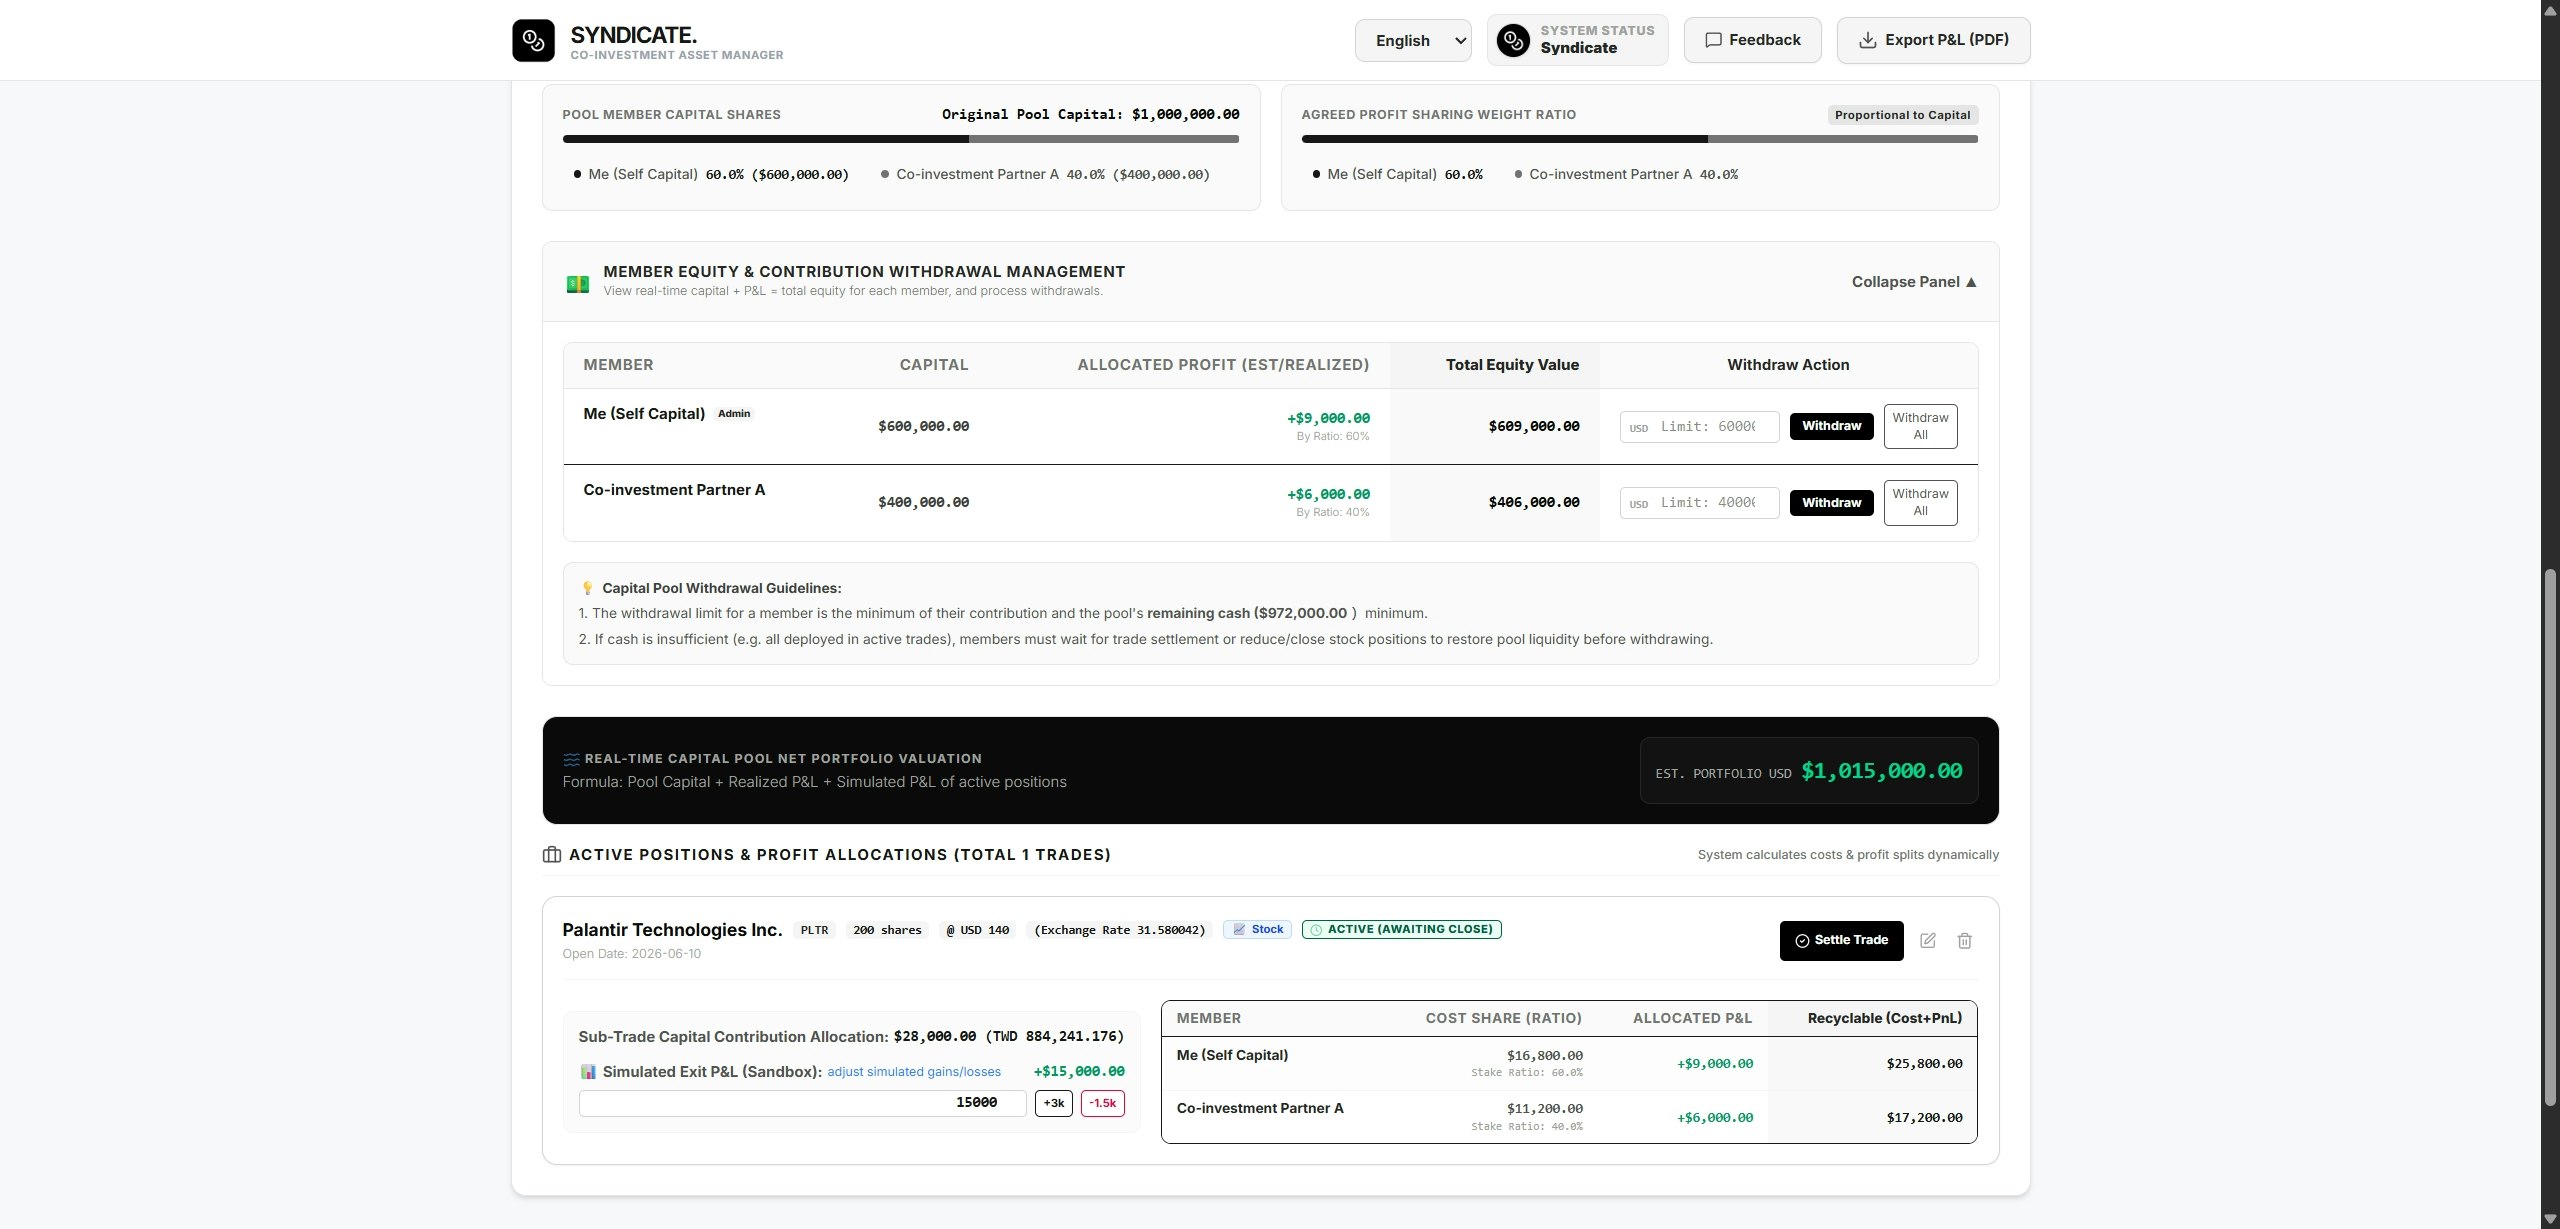Click the briefcase icon beside Active Positions

click(x=552, y=855)
